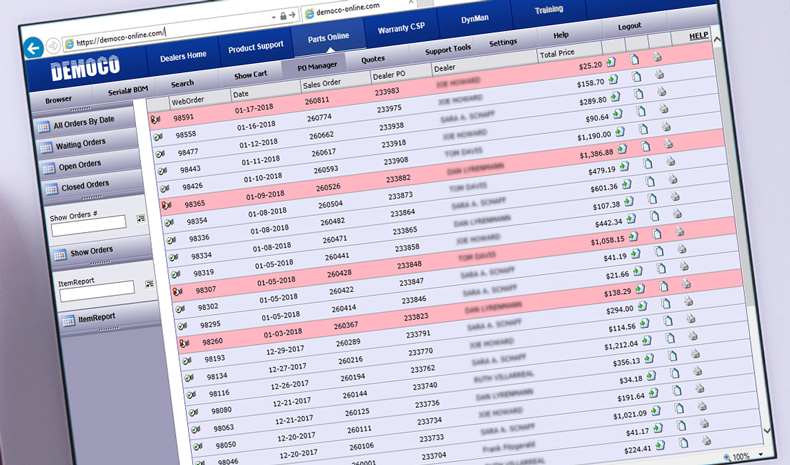Click the document icon for the $158.70 order
Screen dimensions: 790x465
click(638, 77)
